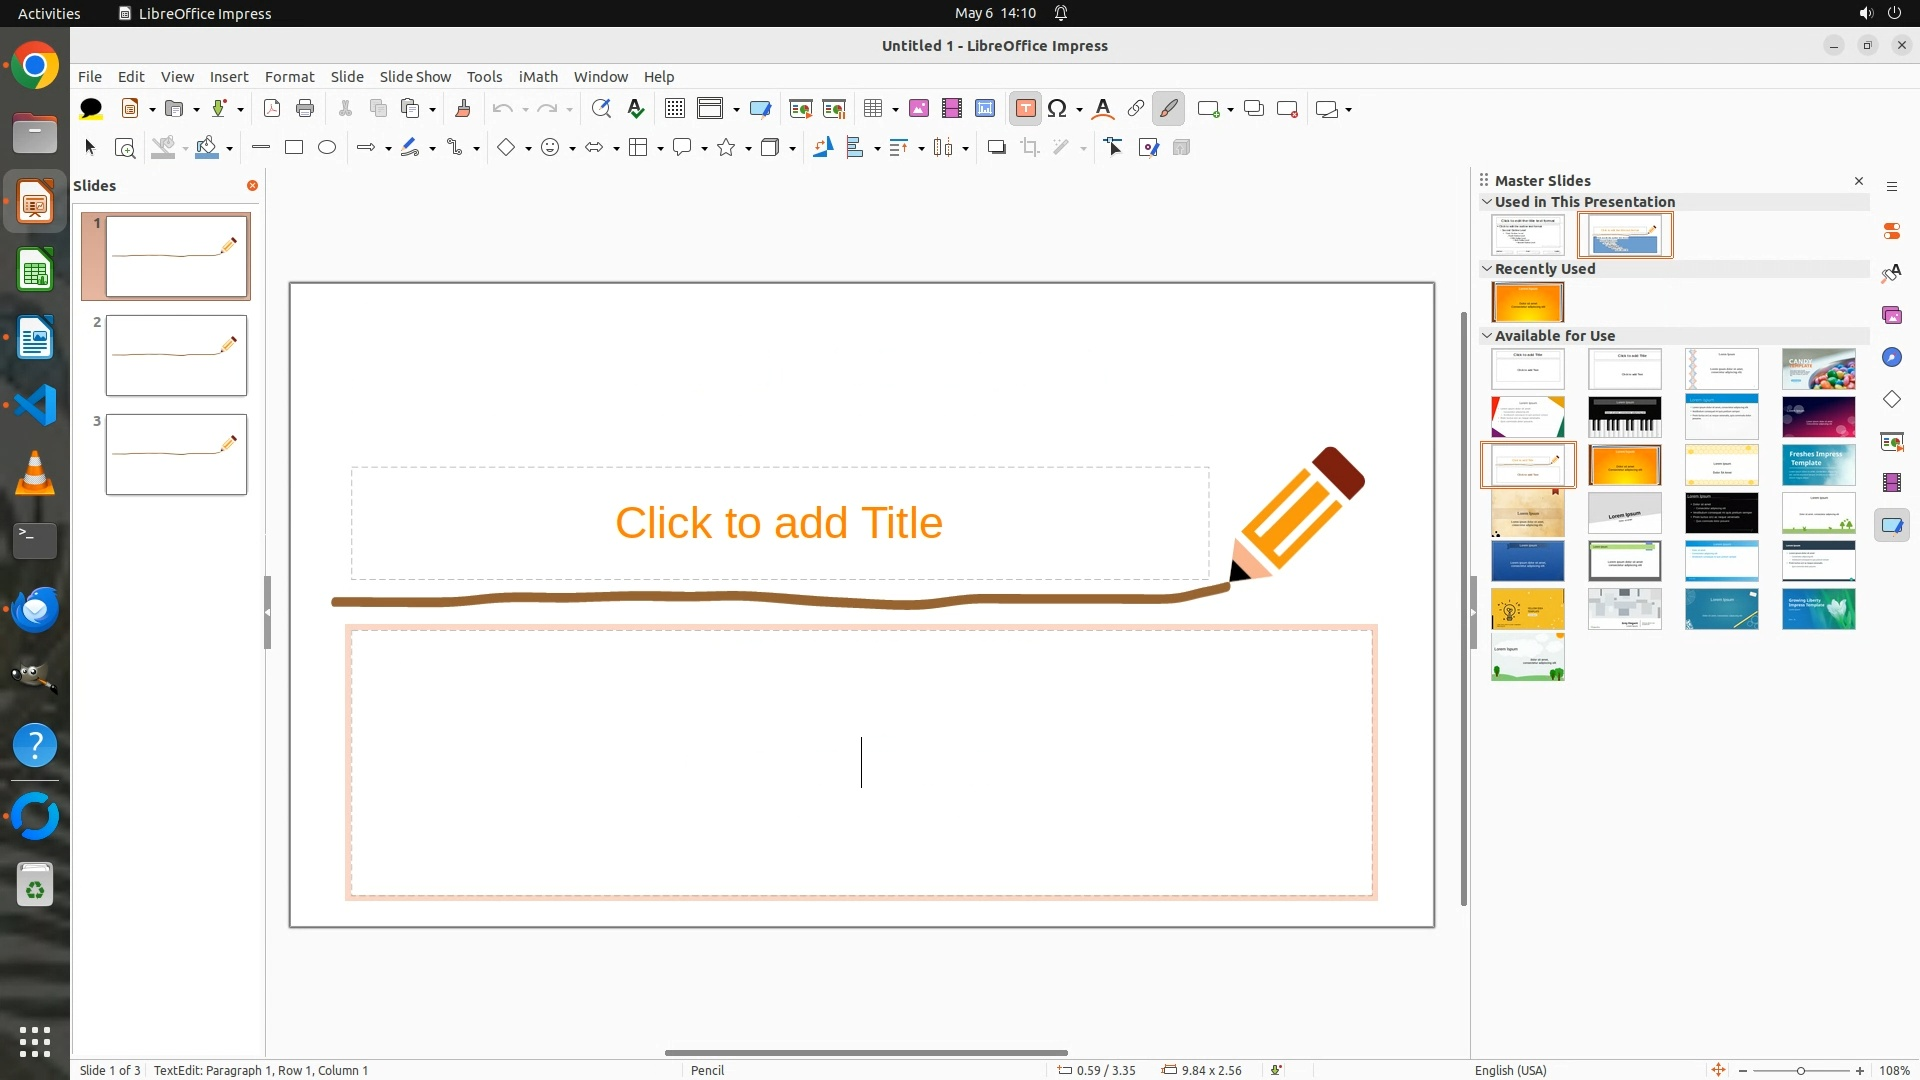Collapse the Available for Use section
The width and height of the screenshot is (1920, 1080).
[1487, 336]
